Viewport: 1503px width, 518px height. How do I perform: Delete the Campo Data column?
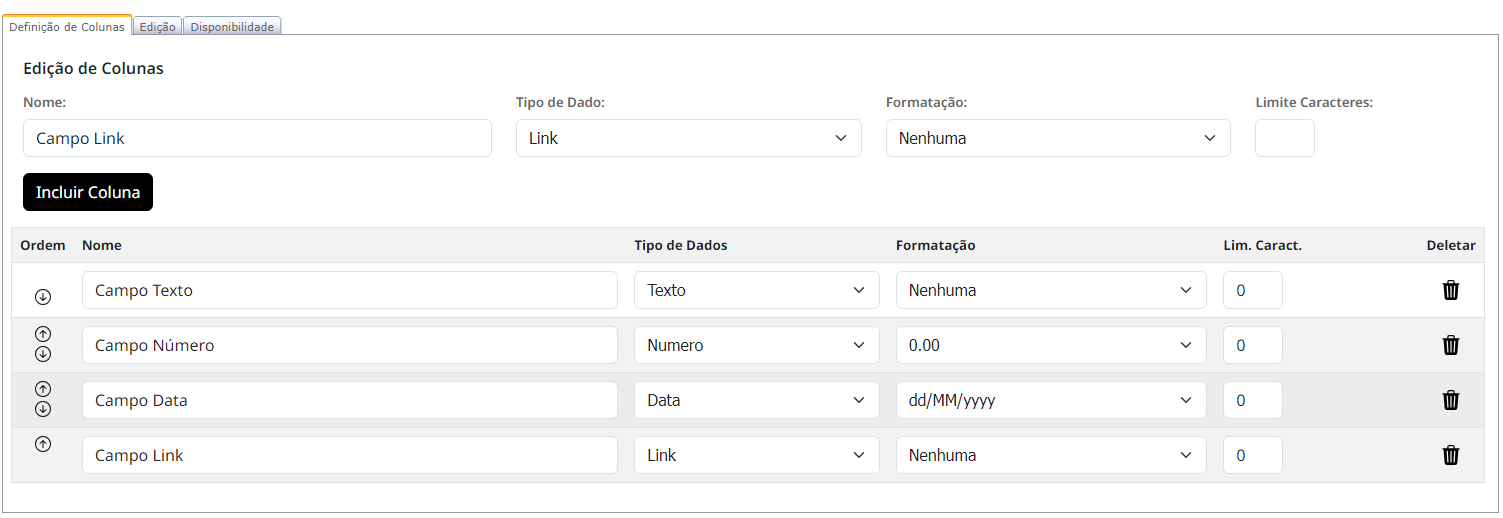pos(1451,400)
